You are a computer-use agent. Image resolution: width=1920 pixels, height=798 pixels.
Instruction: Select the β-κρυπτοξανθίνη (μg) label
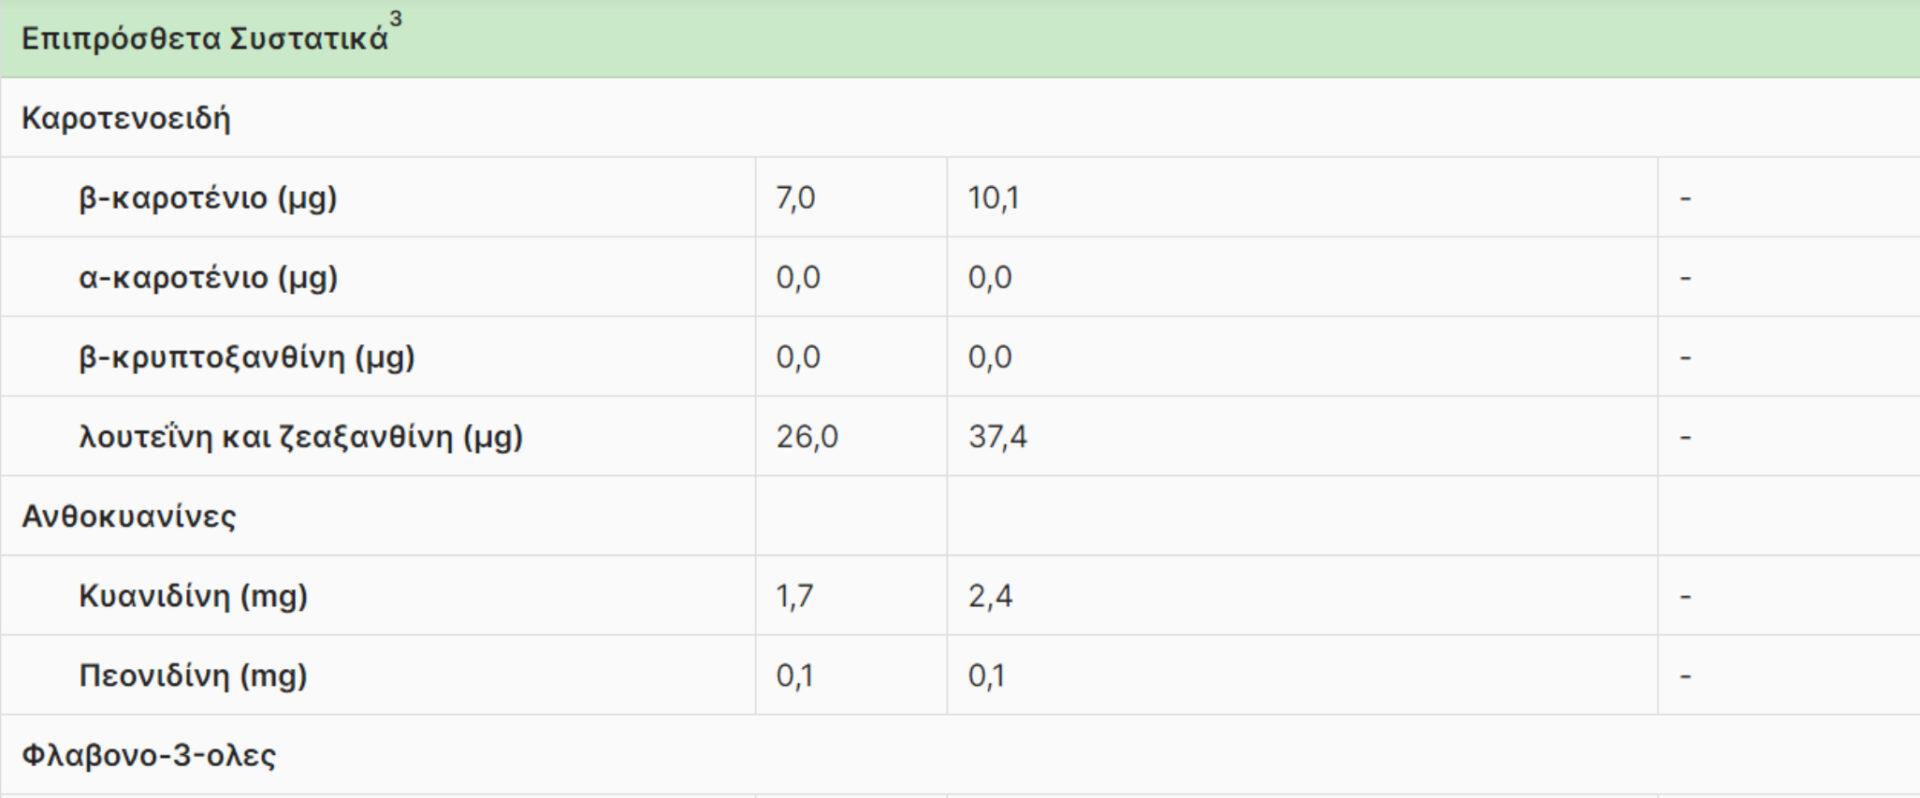point(246,357)
